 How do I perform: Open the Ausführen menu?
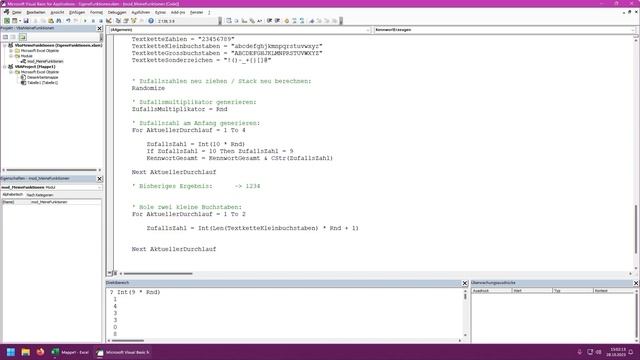point(140,13)
